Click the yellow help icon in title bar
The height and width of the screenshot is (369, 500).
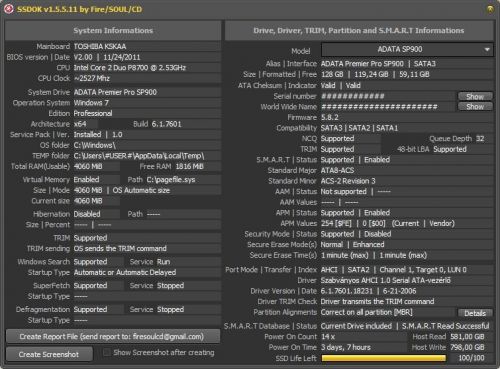pyautogui.click(x=490, y=9)
